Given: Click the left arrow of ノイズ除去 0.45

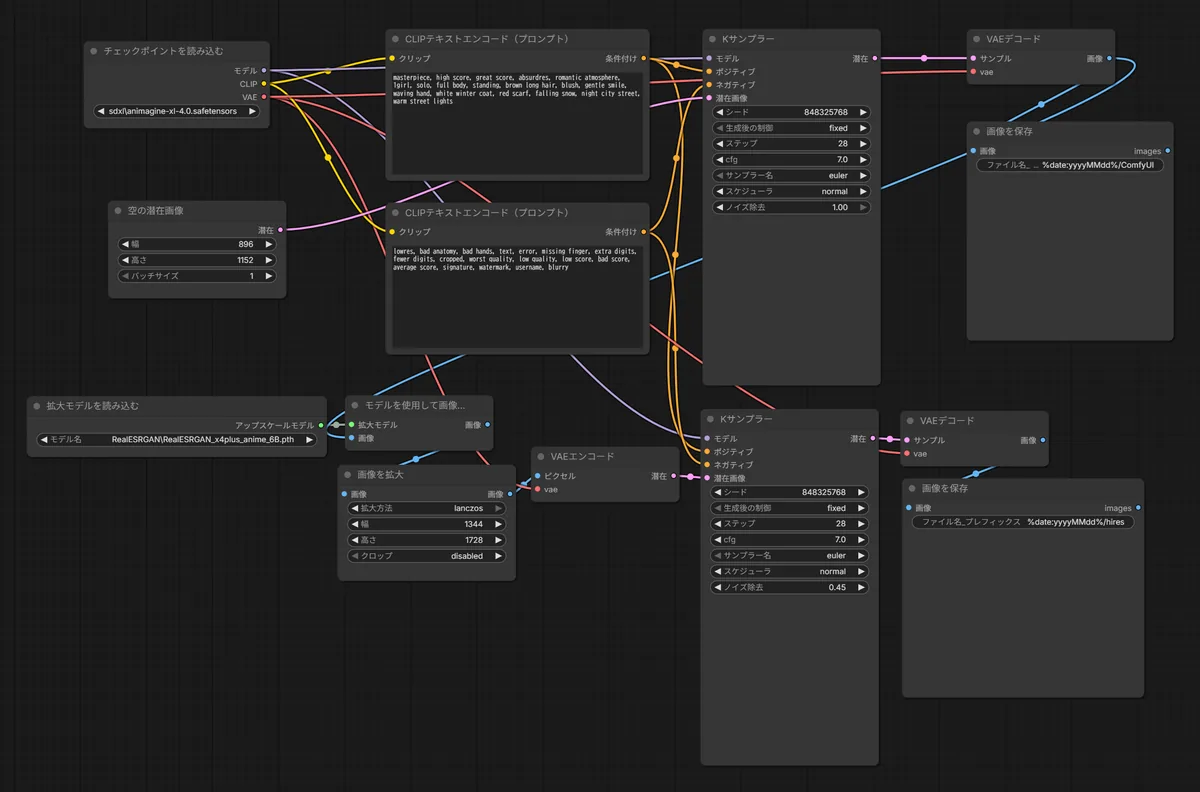Looking at the screenshot, I should coord(718,587).
